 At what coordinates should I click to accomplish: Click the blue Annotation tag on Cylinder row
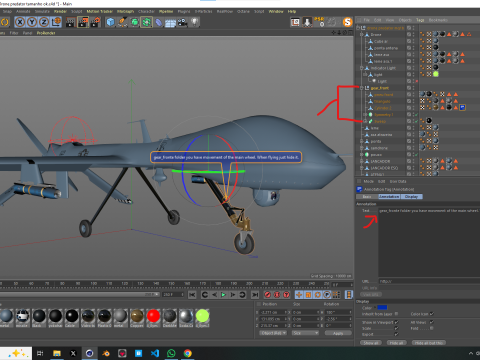(462, 107)
